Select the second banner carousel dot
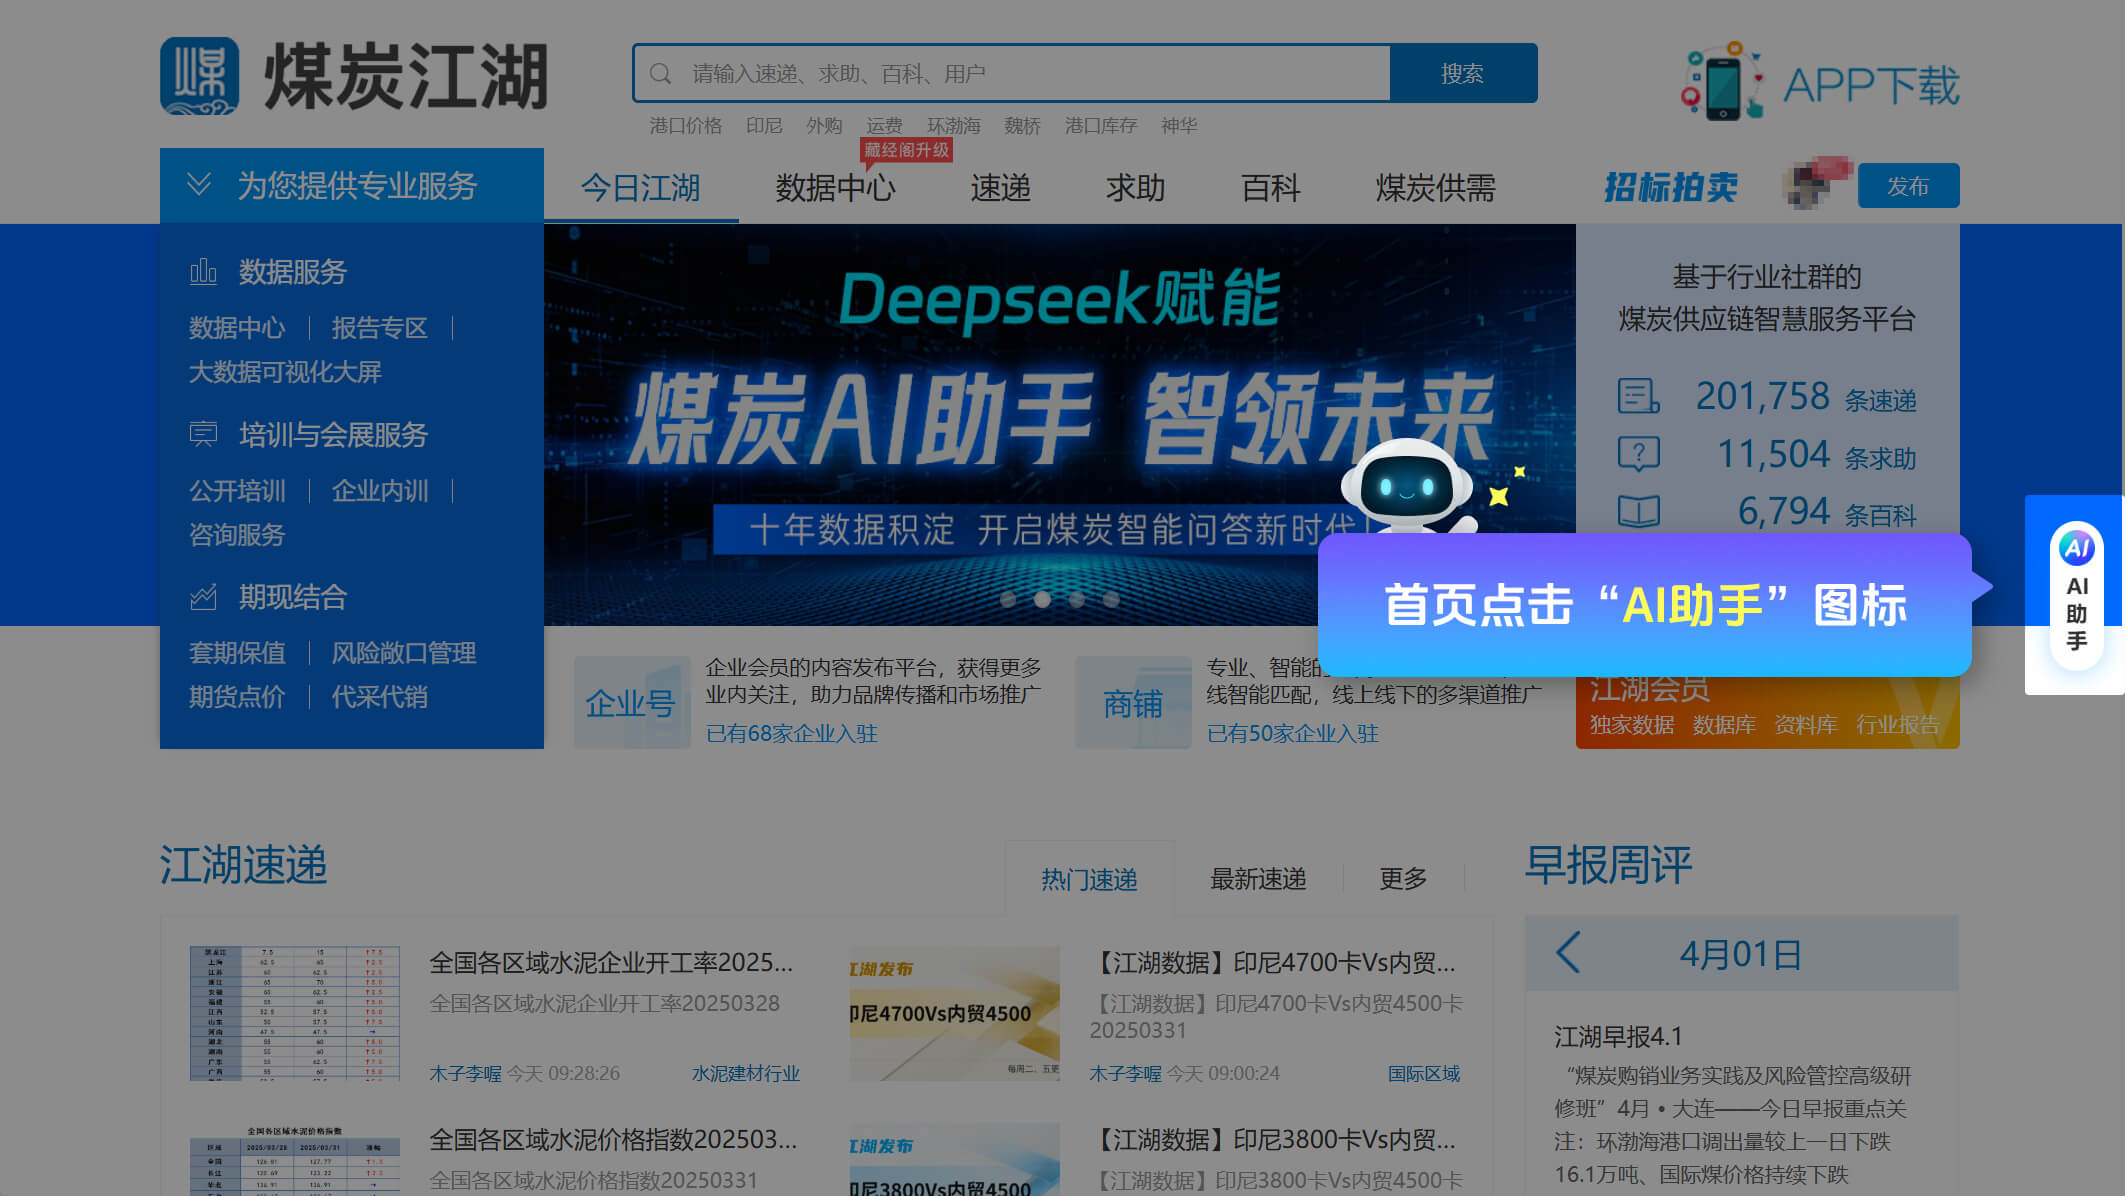The width and height of the screenshot is (2125, 1196). pos(1042,599)
